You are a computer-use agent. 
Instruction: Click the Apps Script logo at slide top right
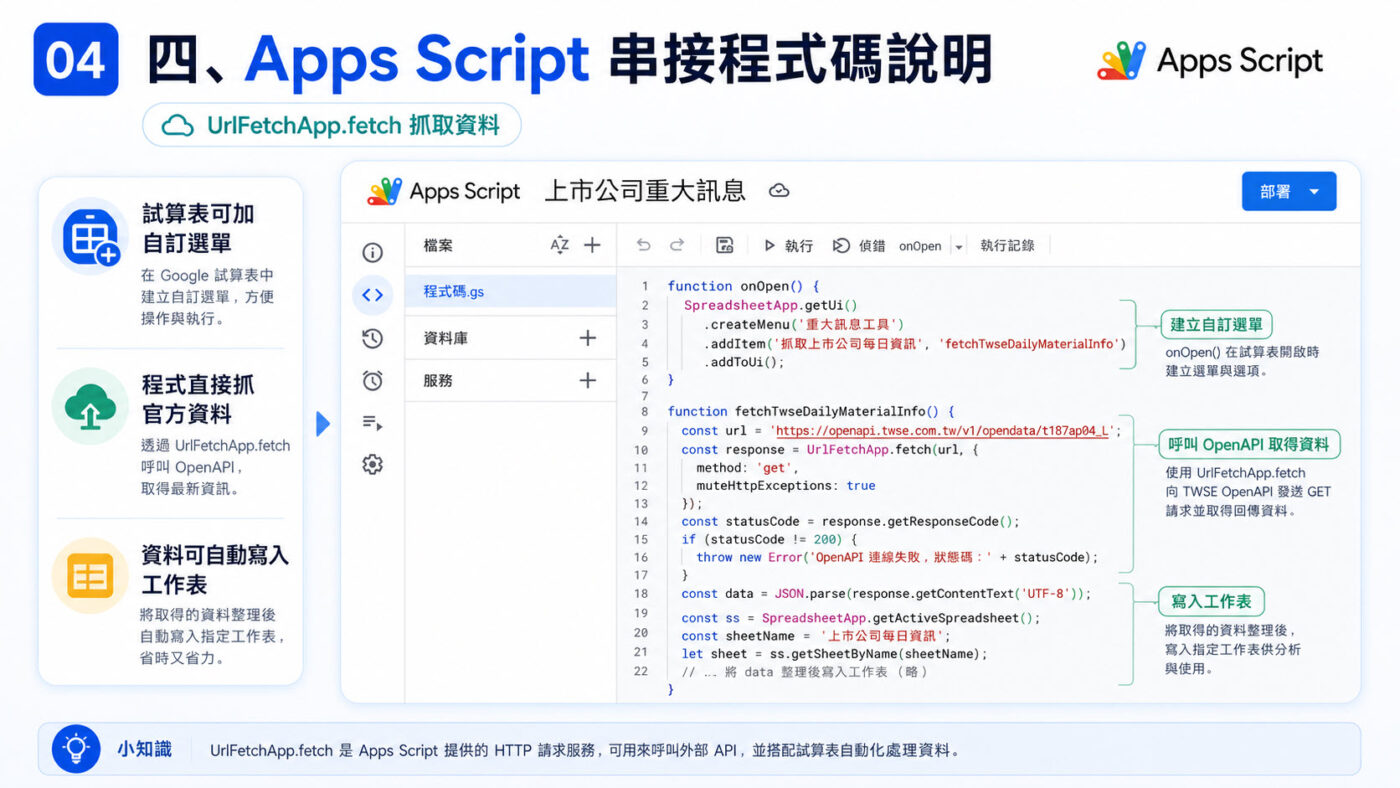pyautogui.click(x=1121, y=61)
